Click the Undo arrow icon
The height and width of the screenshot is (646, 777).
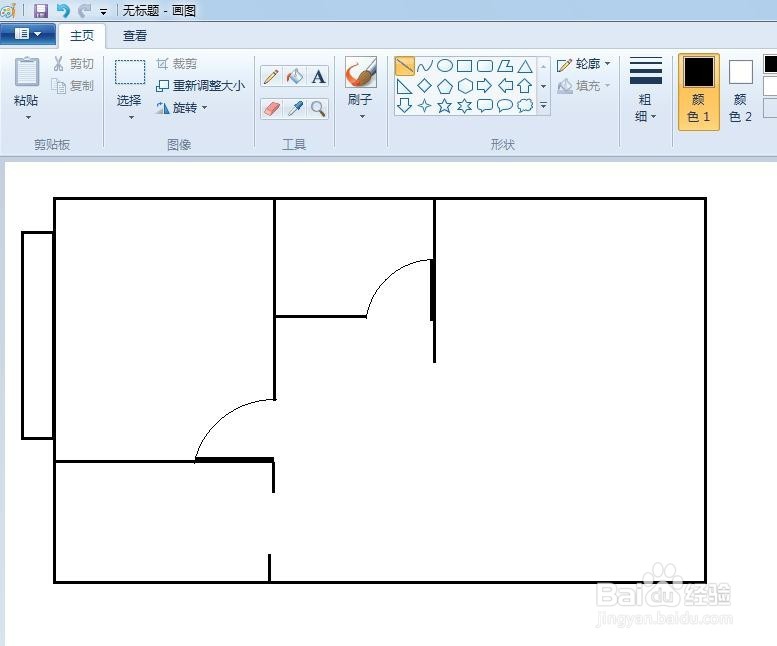click(x=63, y=10)
